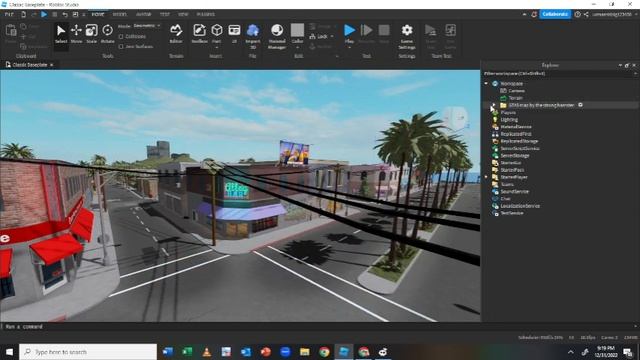Close the Classic Baseplate tab
The height and width of the screenshot is (360, 640).
51,65
